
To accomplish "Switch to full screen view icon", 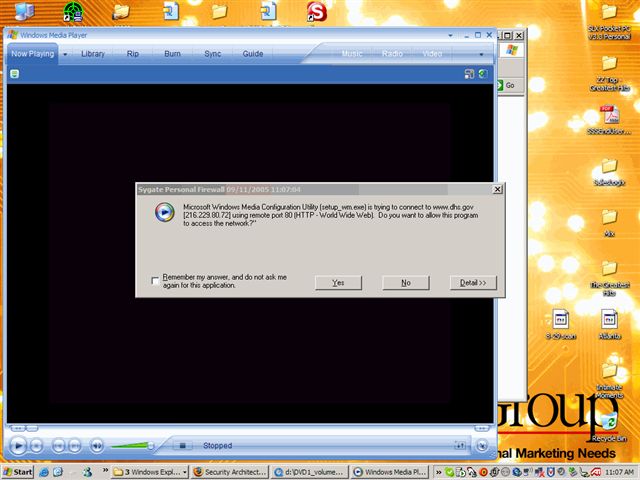I will (x=469, y=74).
